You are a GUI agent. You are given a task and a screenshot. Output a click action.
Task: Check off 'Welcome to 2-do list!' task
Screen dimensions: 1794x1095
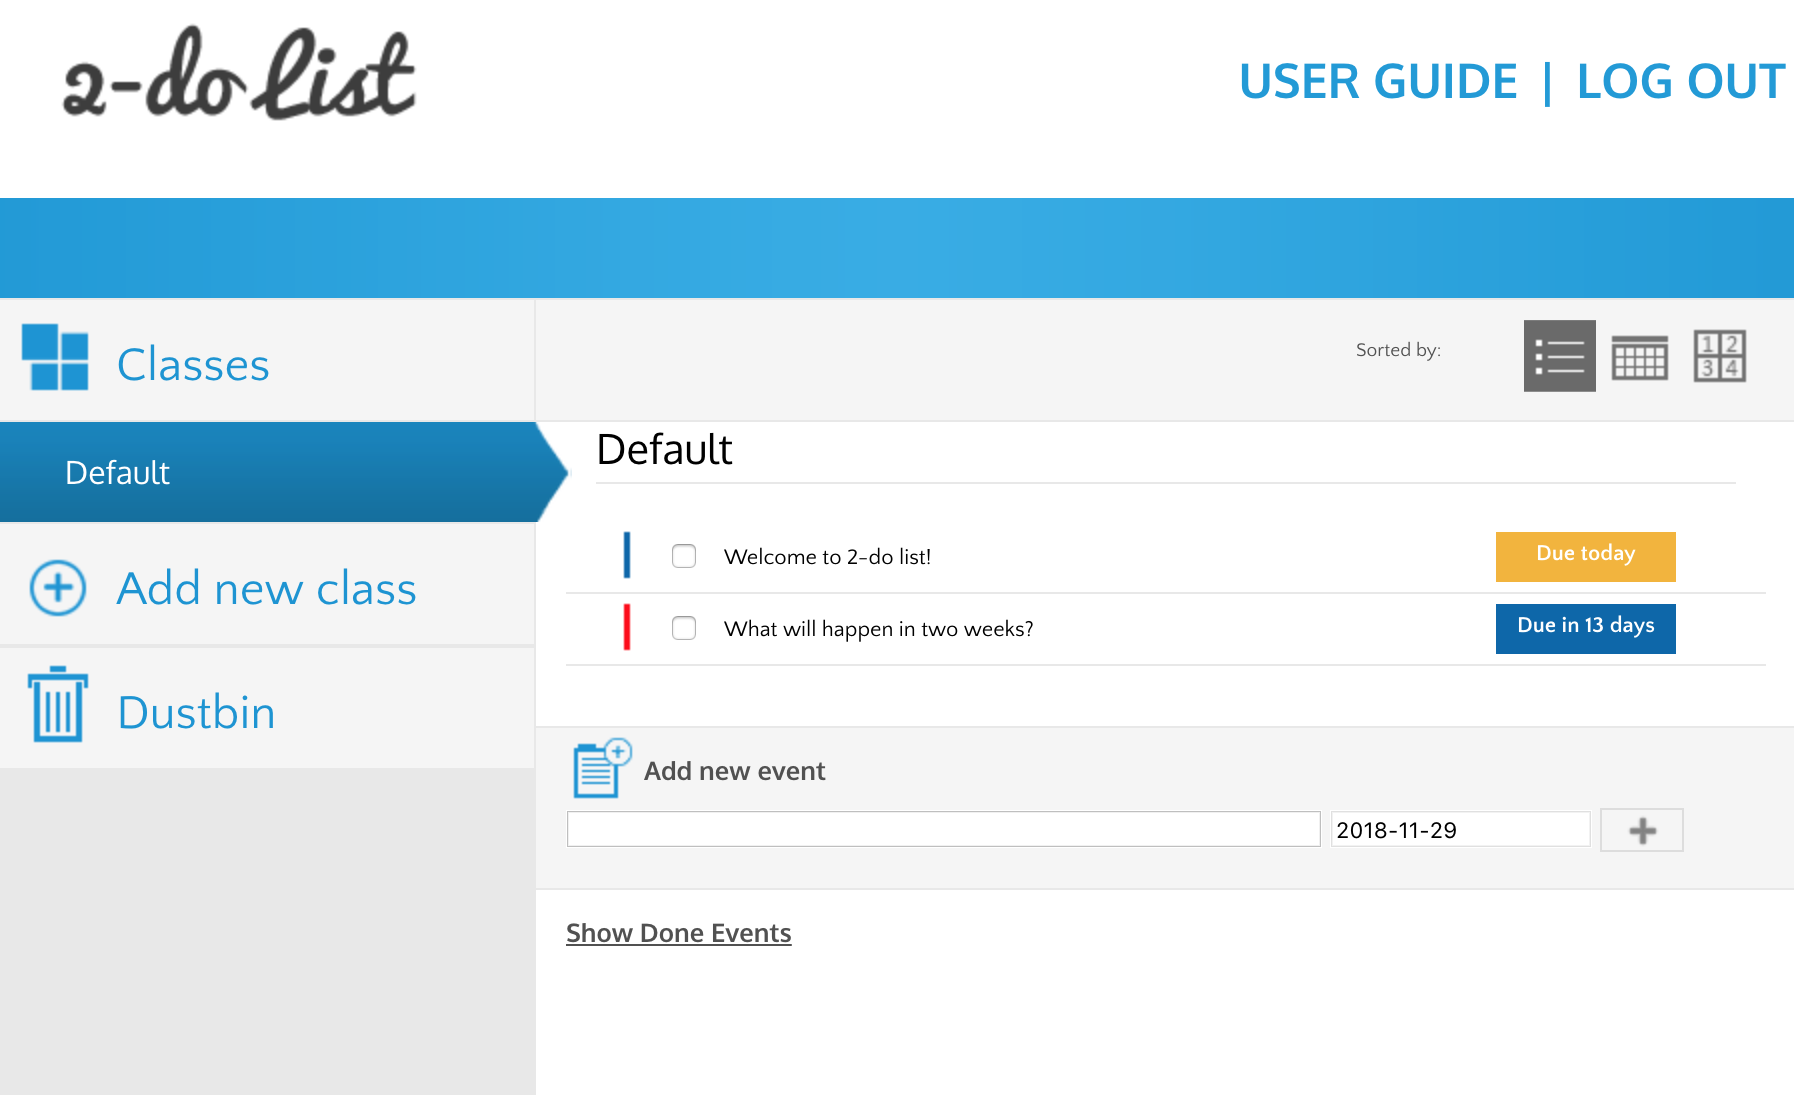coord(684,556)
